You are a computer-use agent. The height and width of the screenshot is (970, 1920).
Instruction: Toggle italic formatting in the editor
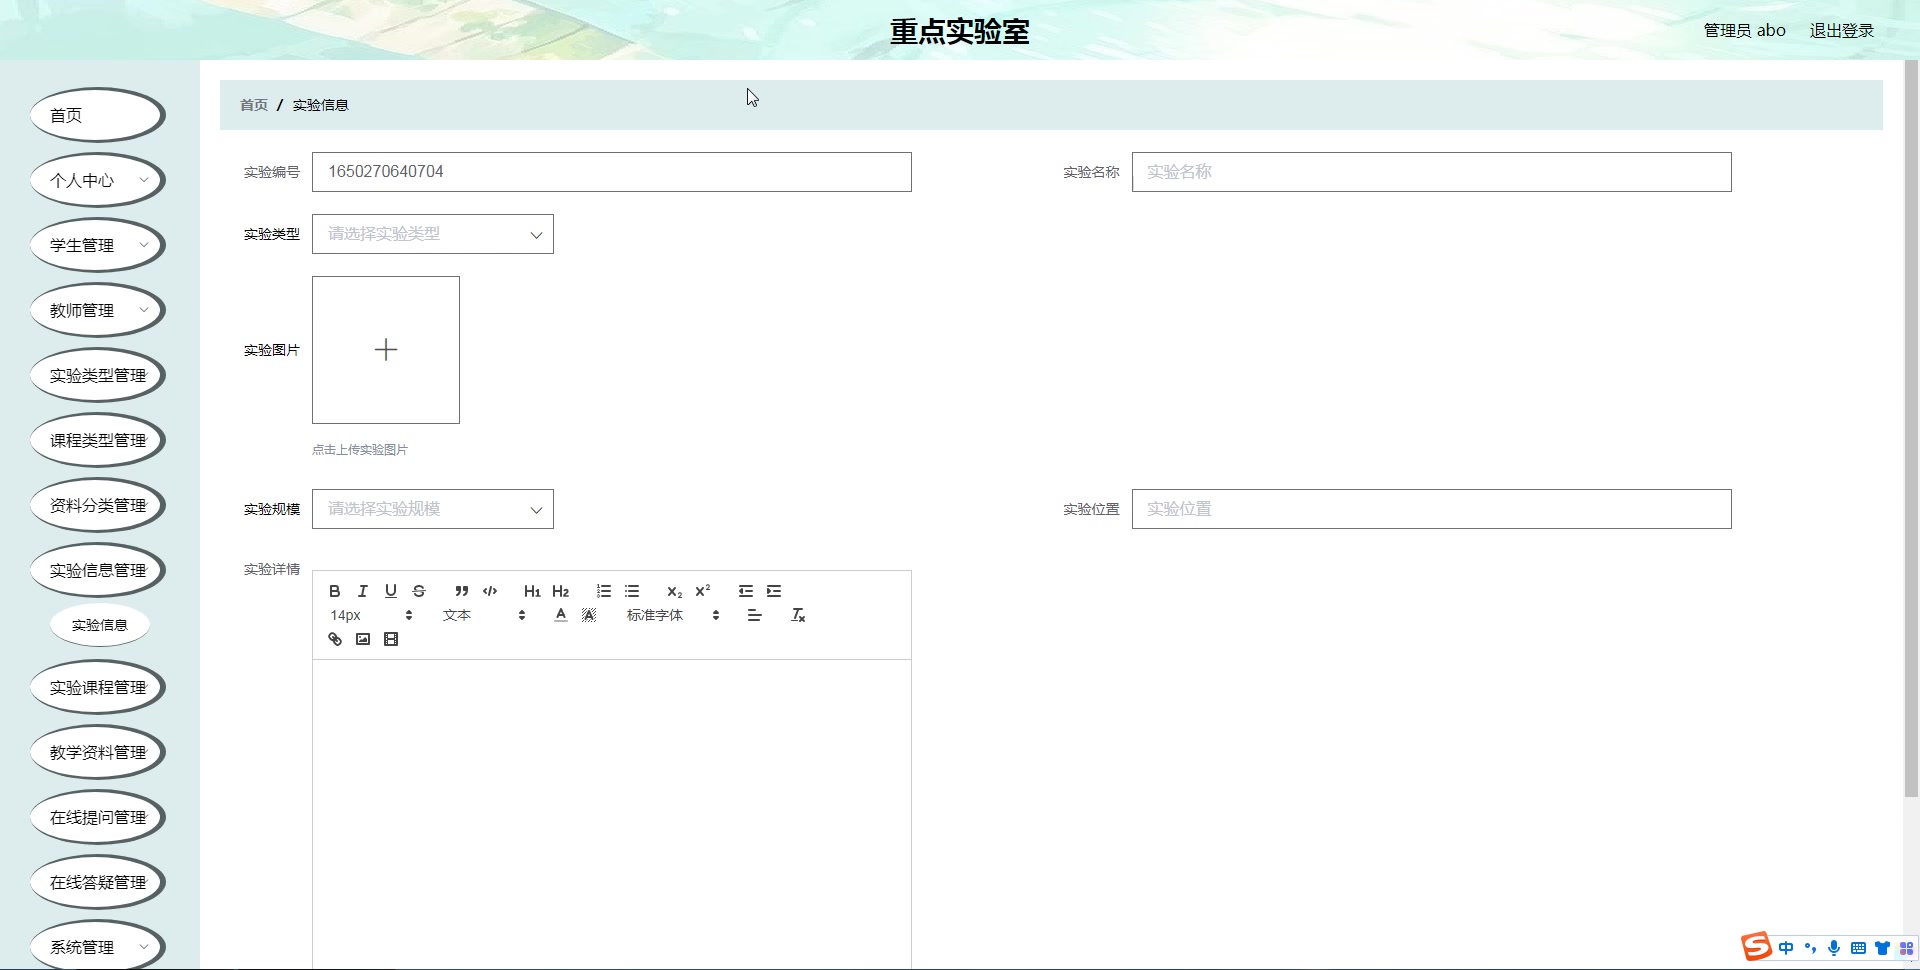363,591
